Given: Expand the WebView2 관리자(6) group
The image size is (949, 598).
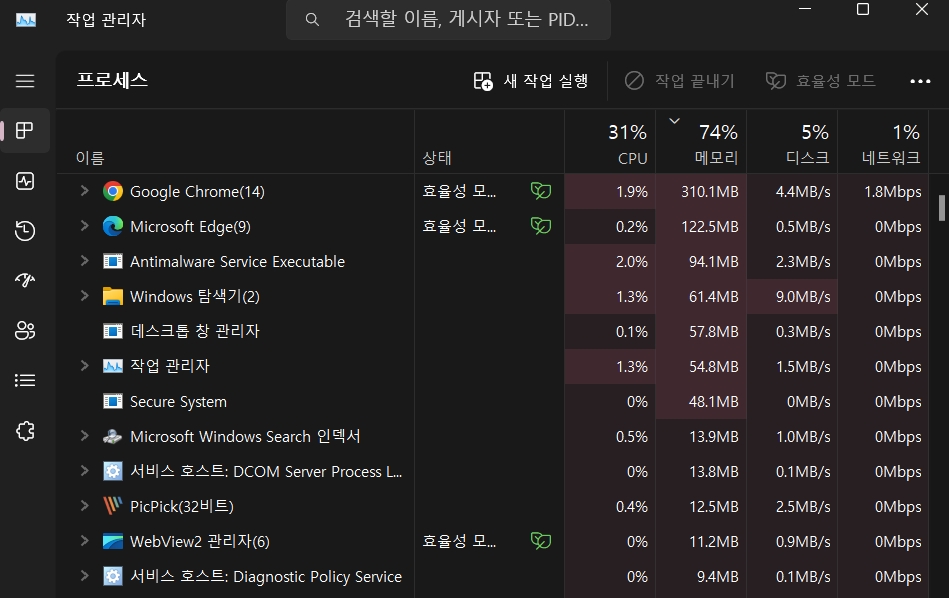Looking at the screenshot, I should pyautogui.click(x=84, y=540).
